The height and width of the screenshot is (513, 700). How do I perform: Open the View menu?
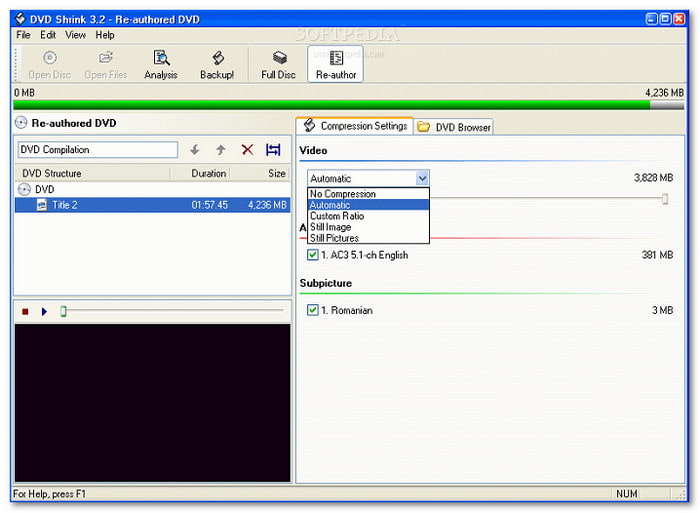coord(75,35)
